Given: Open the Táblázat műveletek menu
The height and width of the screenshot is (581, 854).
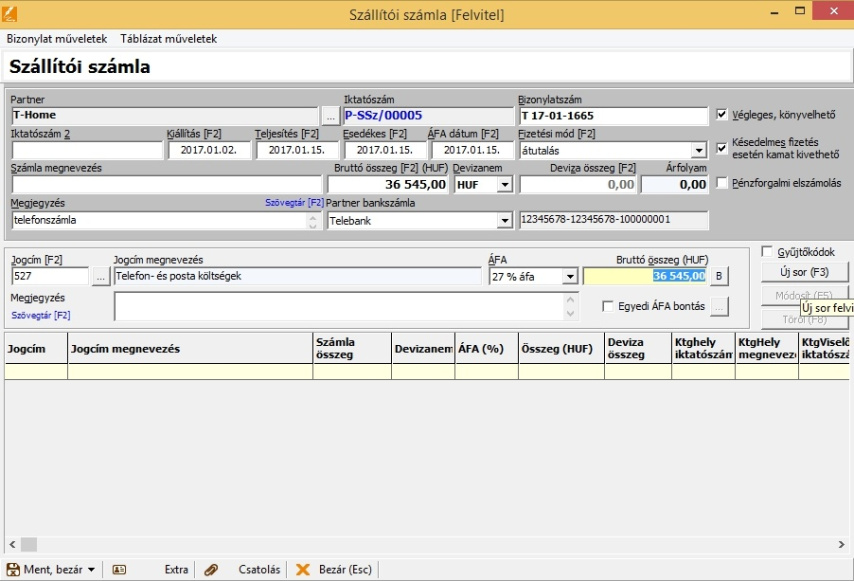Looking at the screenshot, I should 168,39.
